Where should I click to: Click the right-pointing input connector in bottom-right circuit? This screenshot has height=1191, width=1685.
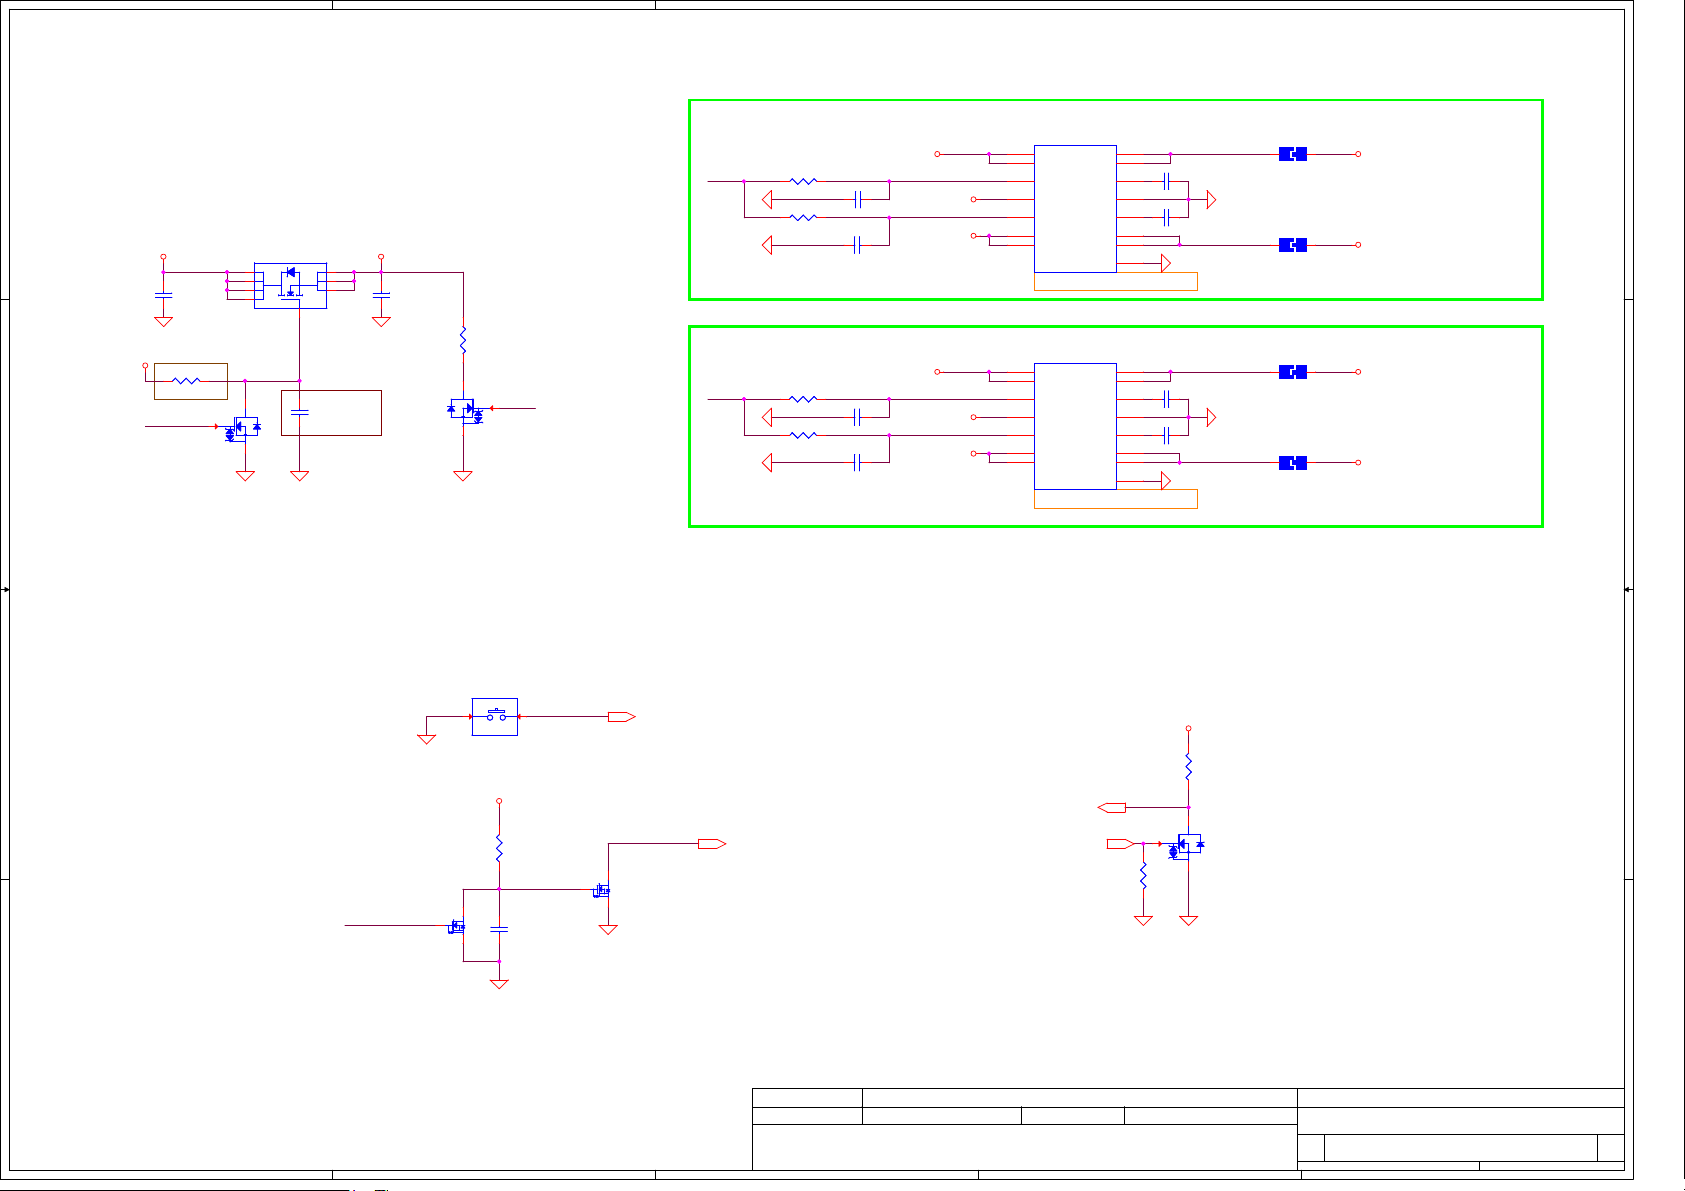pos(1121,844)
